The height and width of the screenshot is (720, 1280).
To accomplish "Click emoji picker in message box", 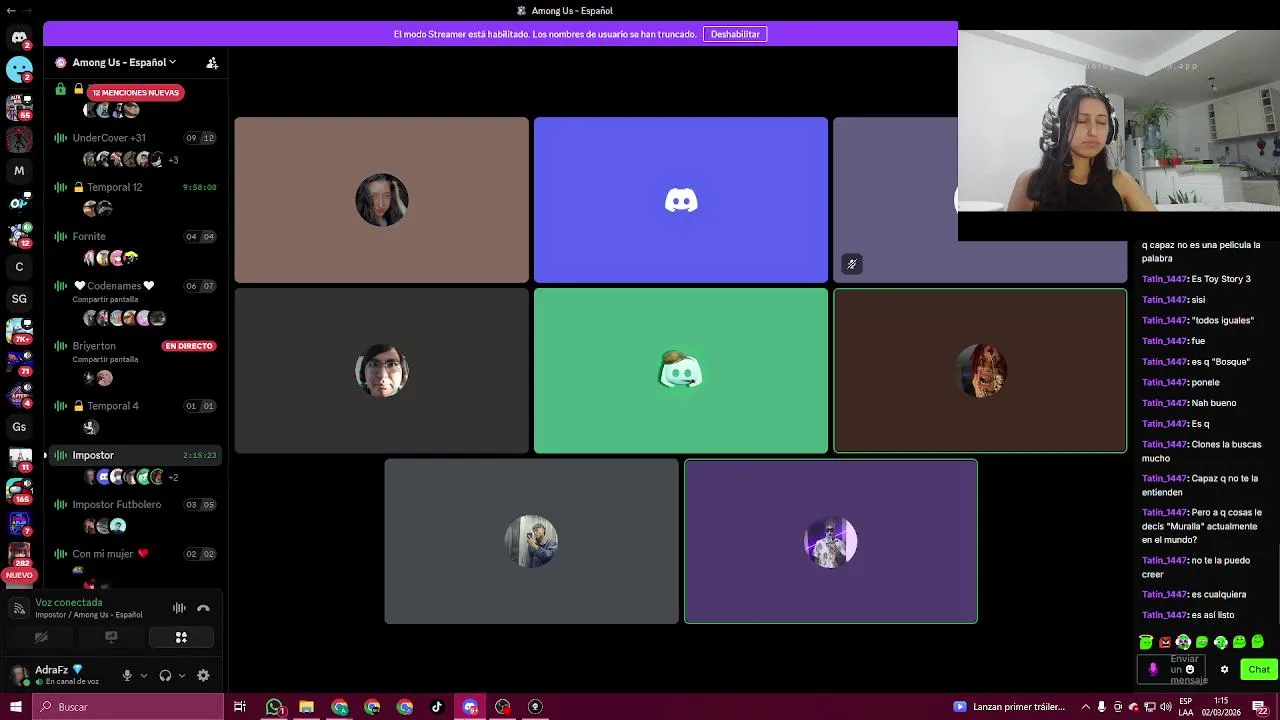I will 1189,669.
